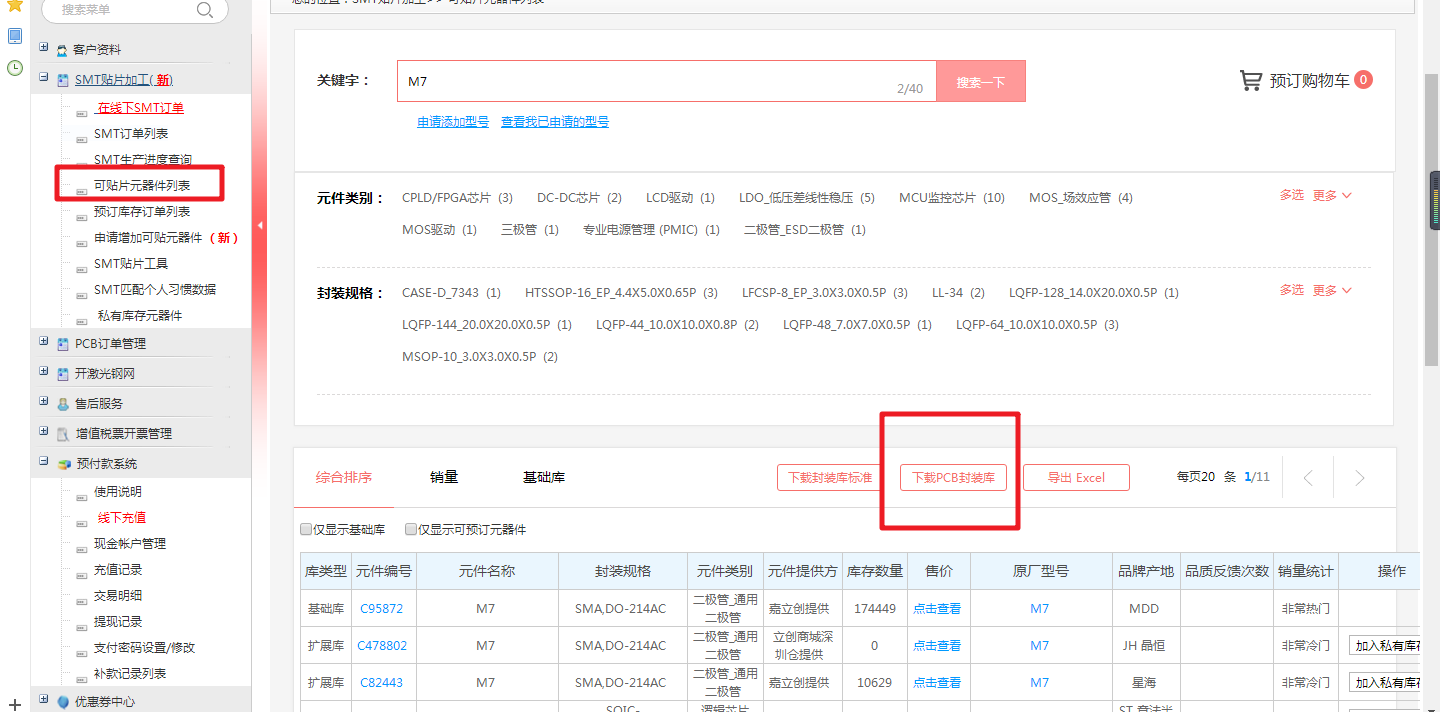The image size is (1440, 712).
Task: Expand the PCB订单管理 tree node
Action: click(x=44, y=342)
